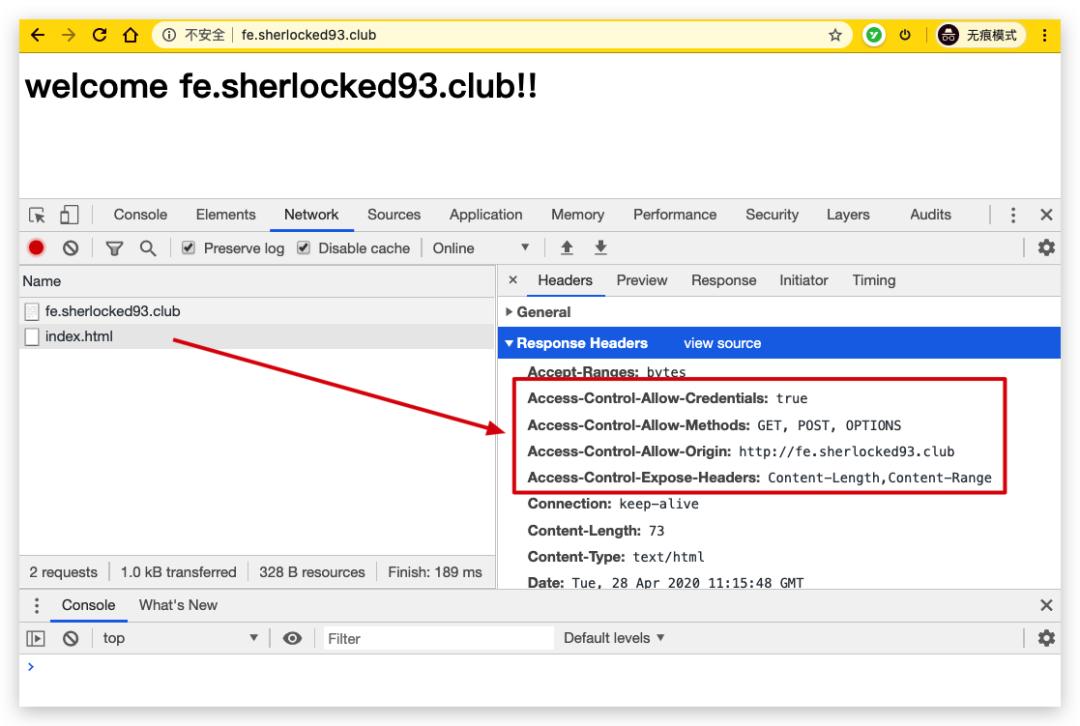Open What's New drawer tab

coord(178,605)
